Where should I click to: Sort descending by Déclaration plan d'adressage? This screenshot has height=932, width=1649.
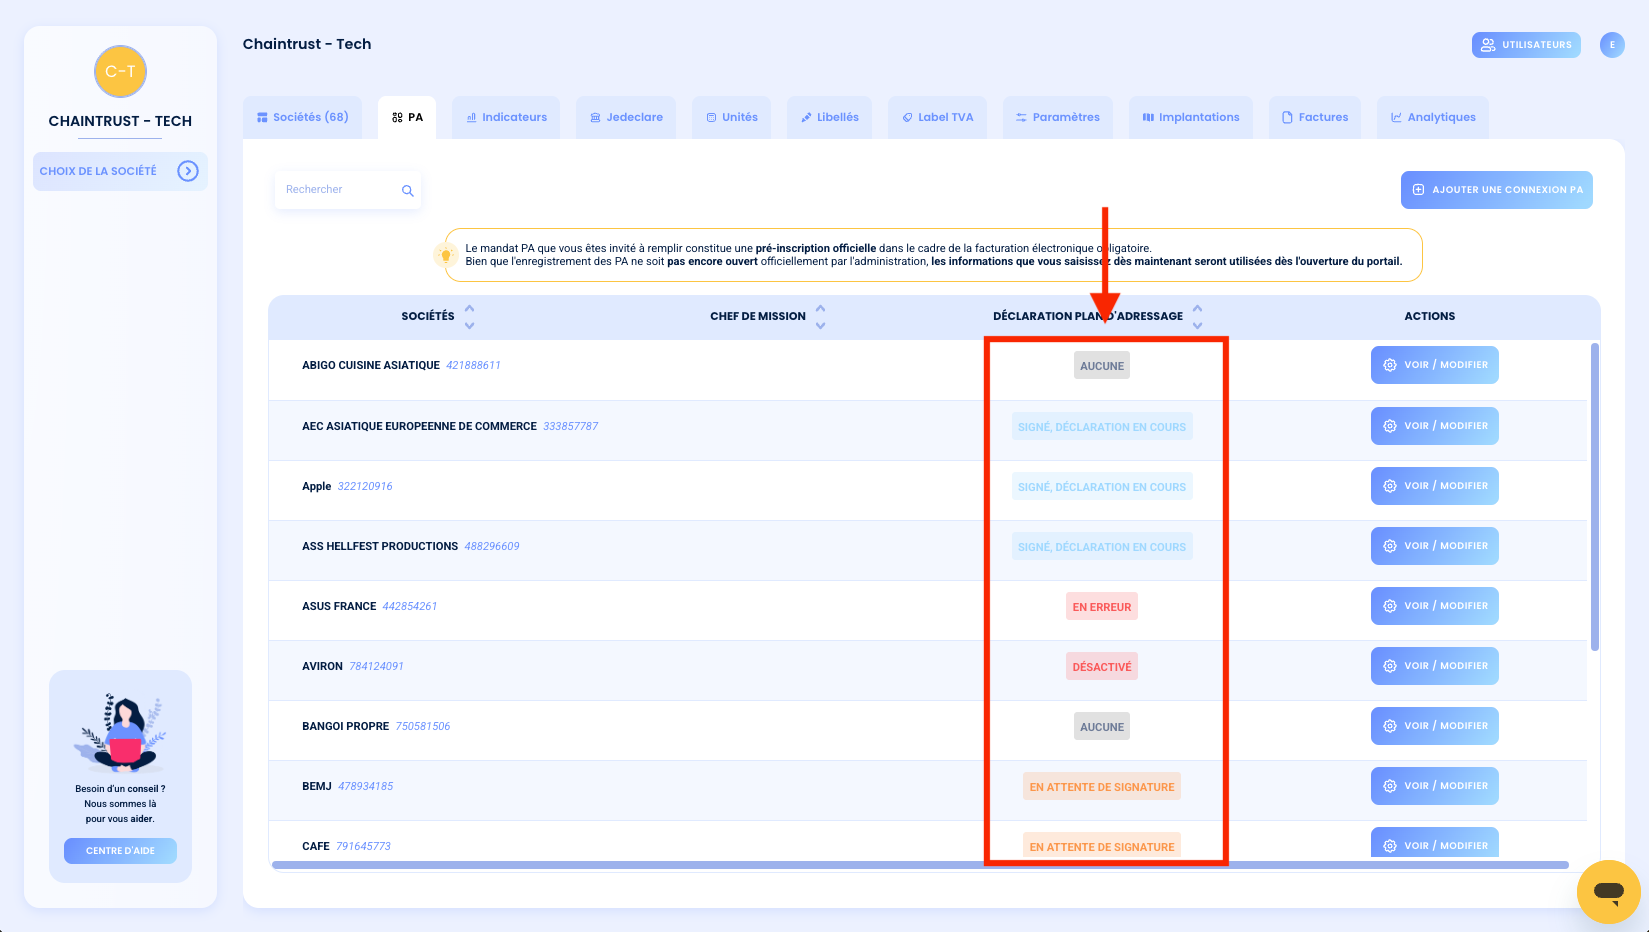click(1198, 325)
